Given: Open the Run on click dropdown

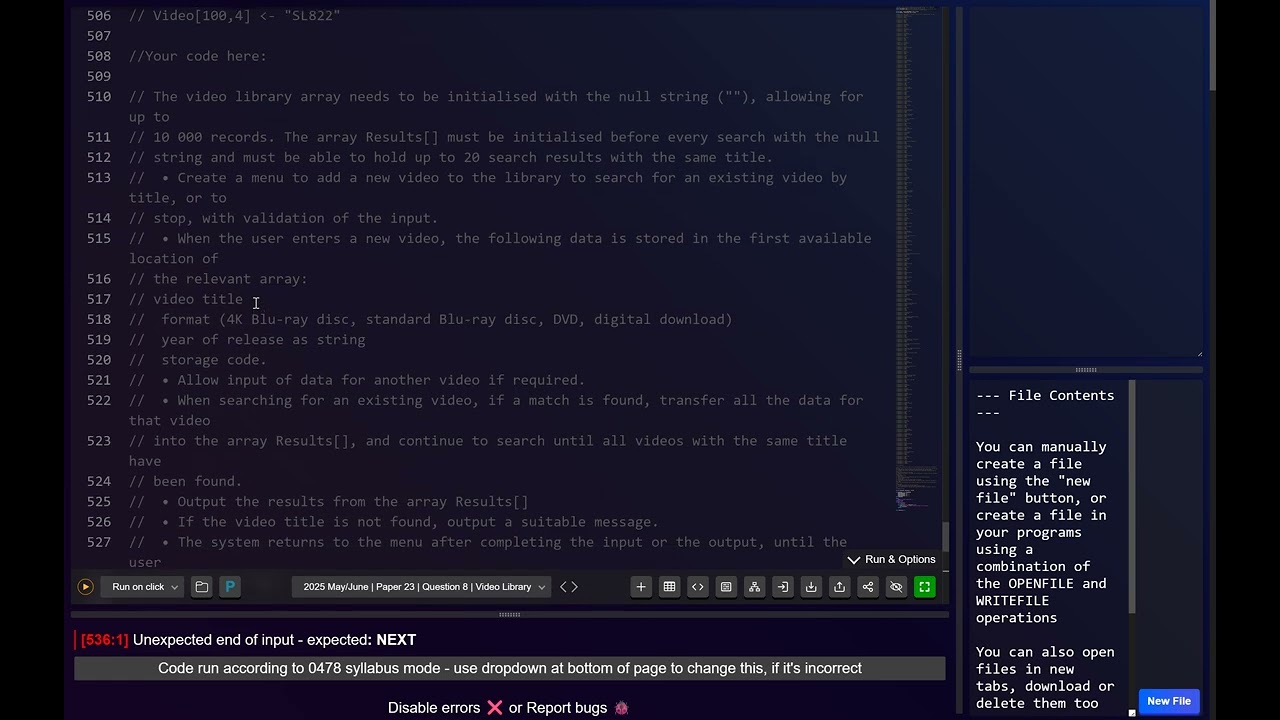Looking at the screenshot, I should (x=145, y=587).
